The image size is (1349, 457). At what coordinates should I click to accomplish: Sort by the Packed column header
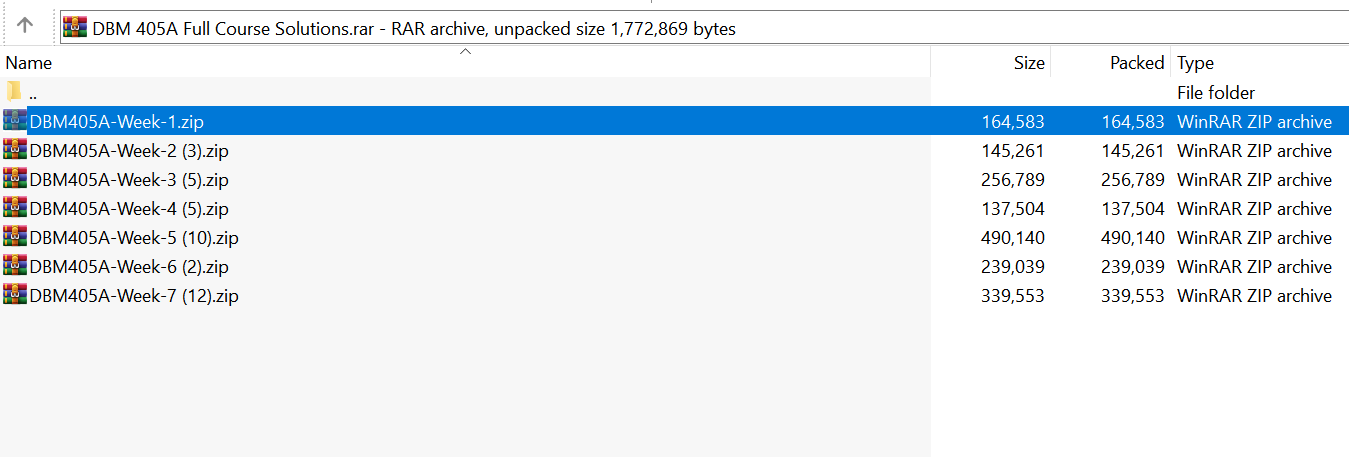(x=1137, y=63)
